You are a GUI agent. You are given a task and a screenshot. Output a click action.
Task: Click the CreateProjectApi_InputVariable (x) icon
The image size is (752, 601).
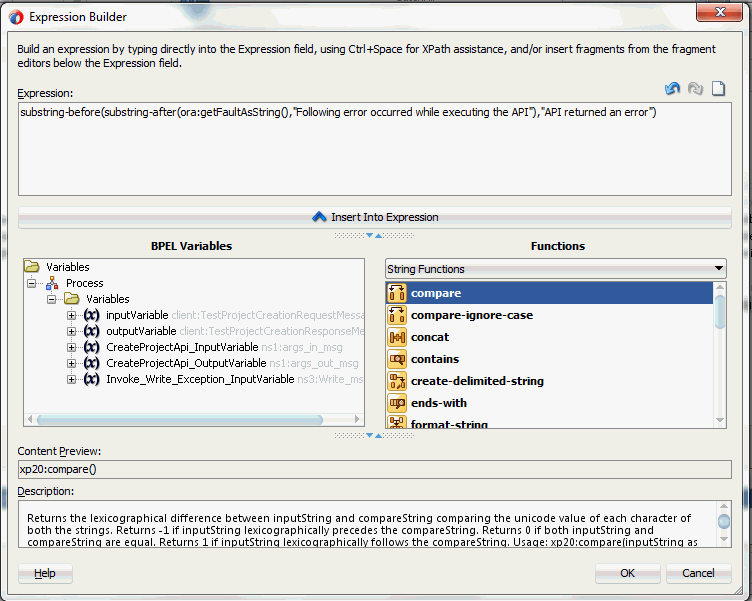91,347
